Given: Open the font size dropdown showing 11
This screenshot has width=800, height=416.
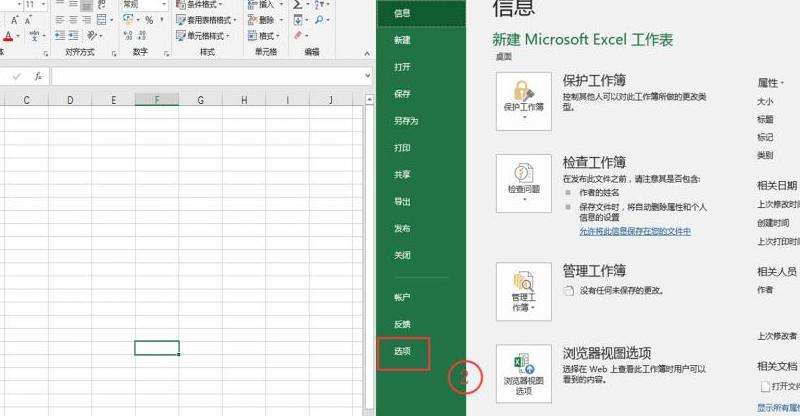Looking at the screenshot, I should pos(43,4).
